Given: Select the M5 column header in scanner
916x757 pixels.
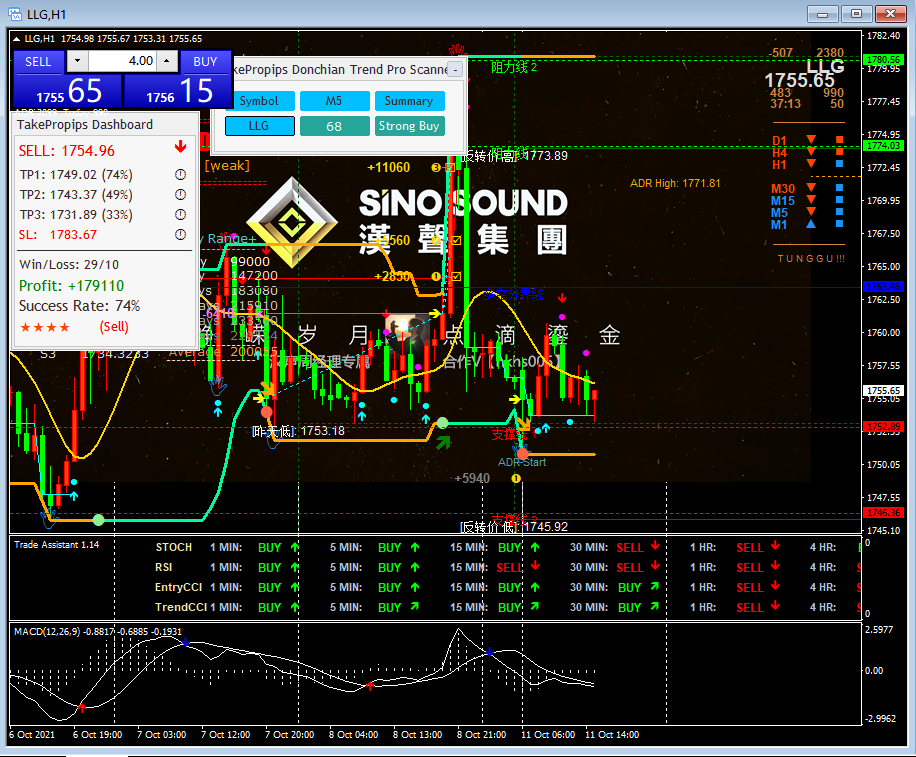Looking at the screenshot, I should 334,100.
